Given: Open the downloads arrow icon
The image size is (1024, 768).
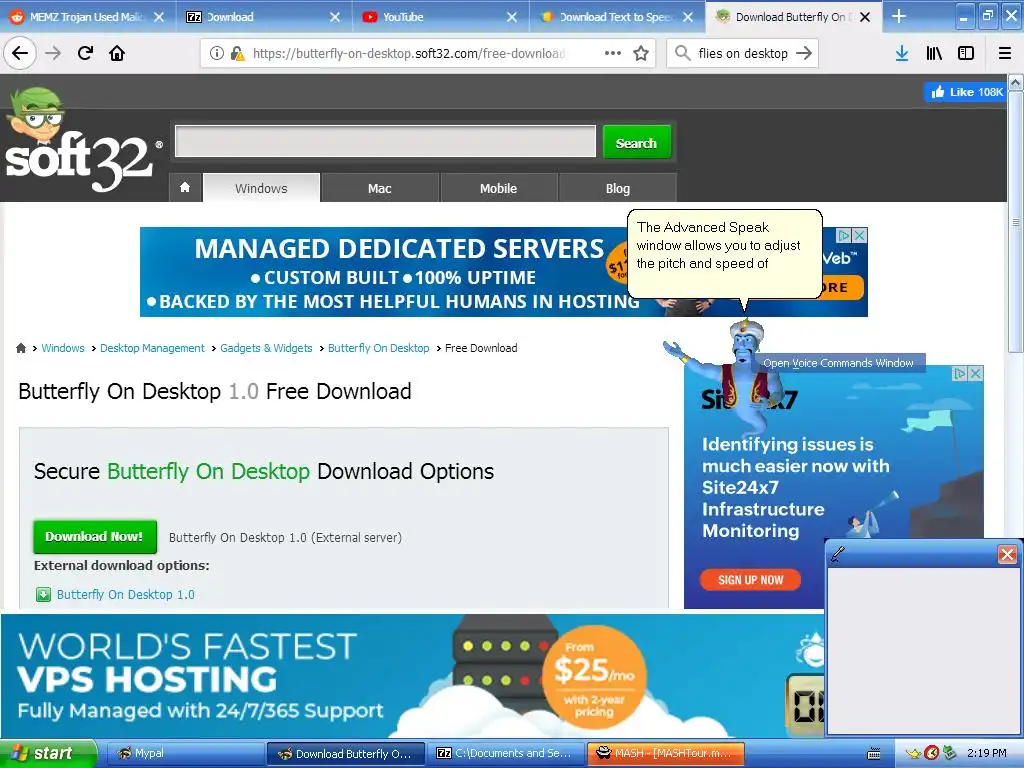Looking at the screenshot, I should (x=902, y=53).
